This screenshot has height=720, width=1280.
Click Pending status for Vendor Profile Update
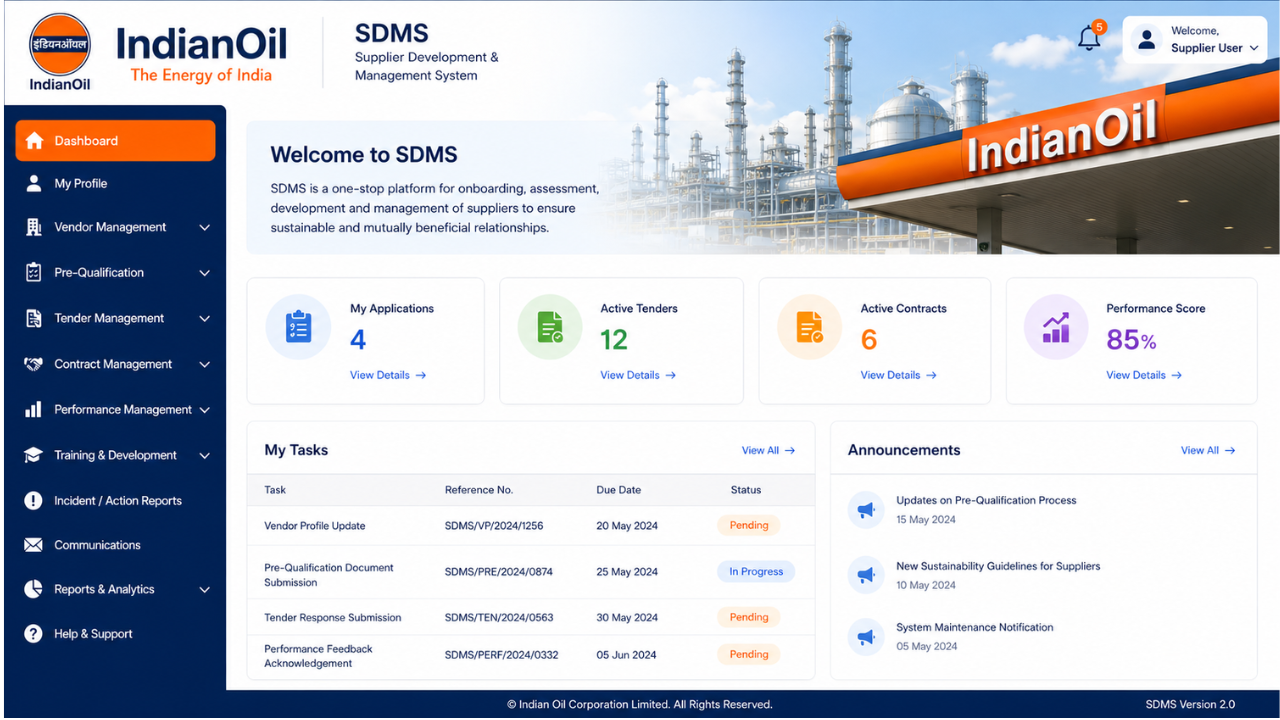pyautogui.click(x=749, y=525)
